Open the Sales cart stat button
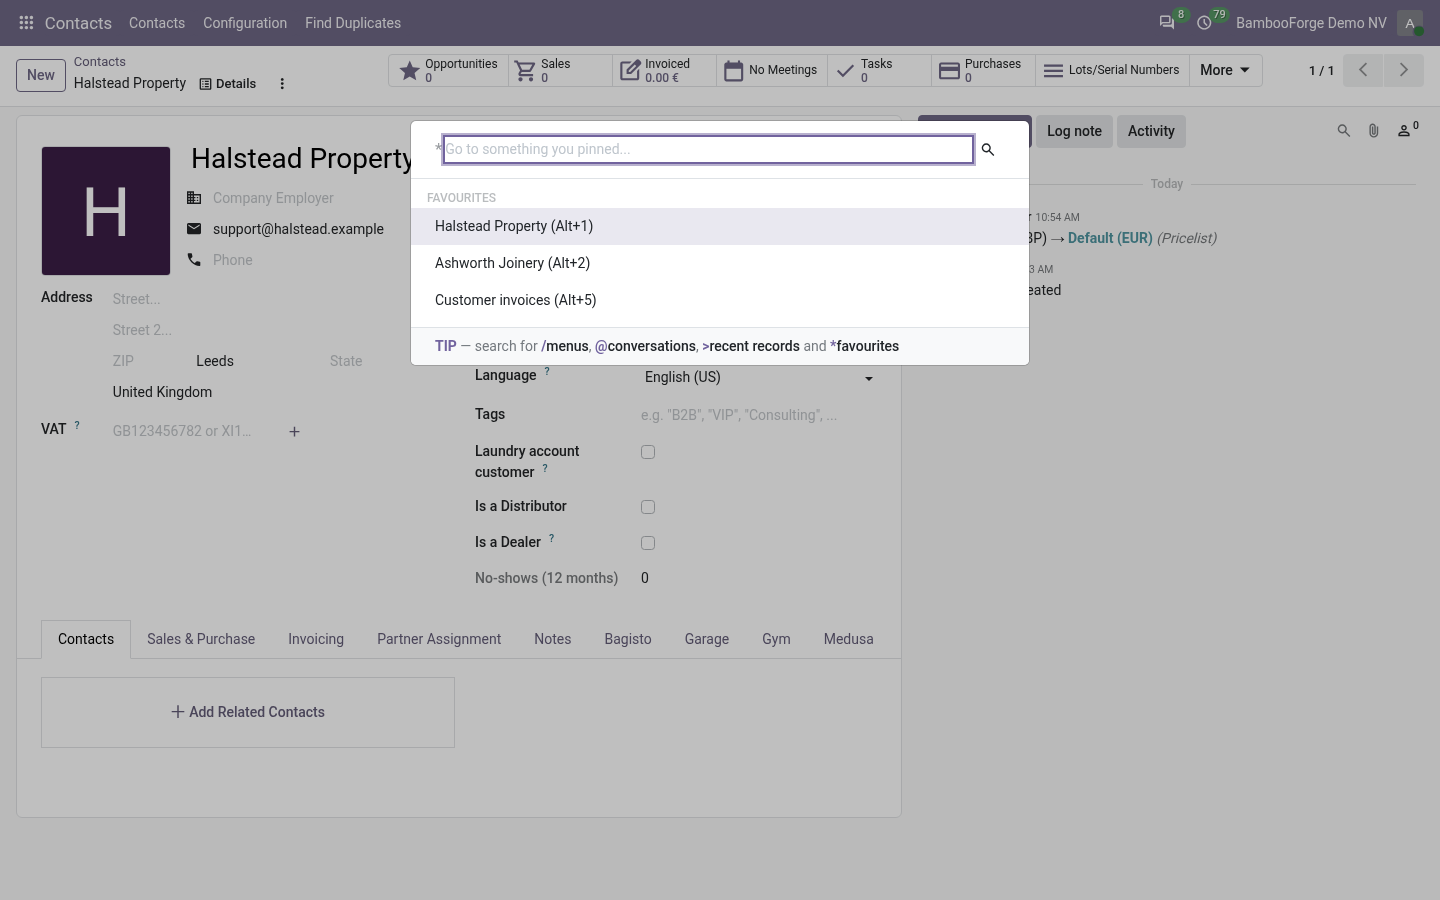 [x=561, y=70]
